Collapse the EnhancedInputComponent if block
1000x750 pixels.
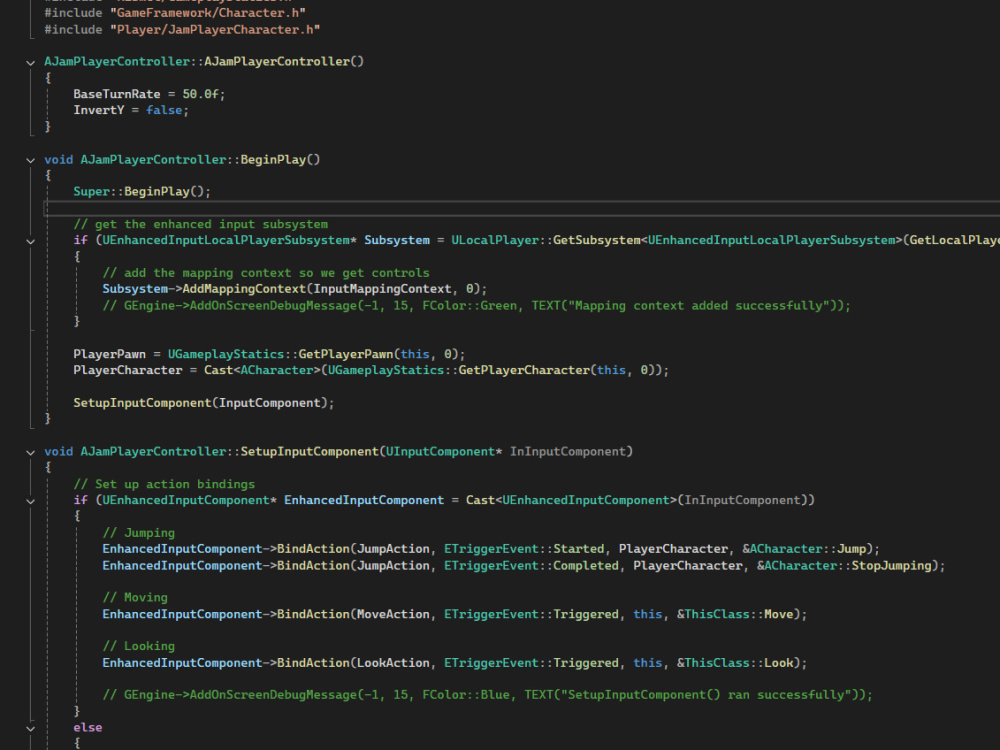point(30,501)
